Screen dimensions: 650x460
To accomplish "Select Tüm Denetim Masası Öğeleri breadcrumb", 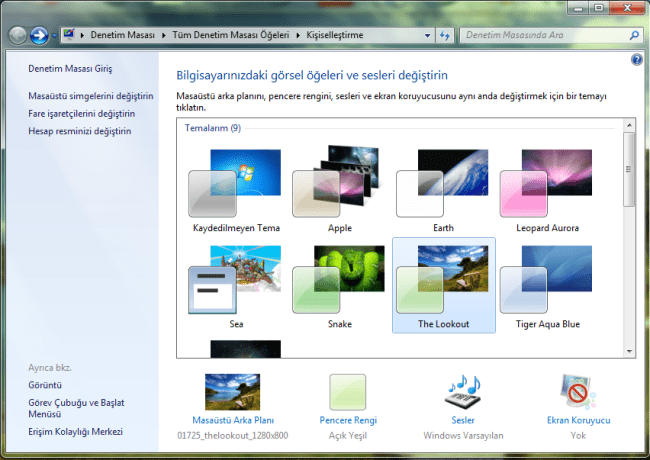I will 231,35.
